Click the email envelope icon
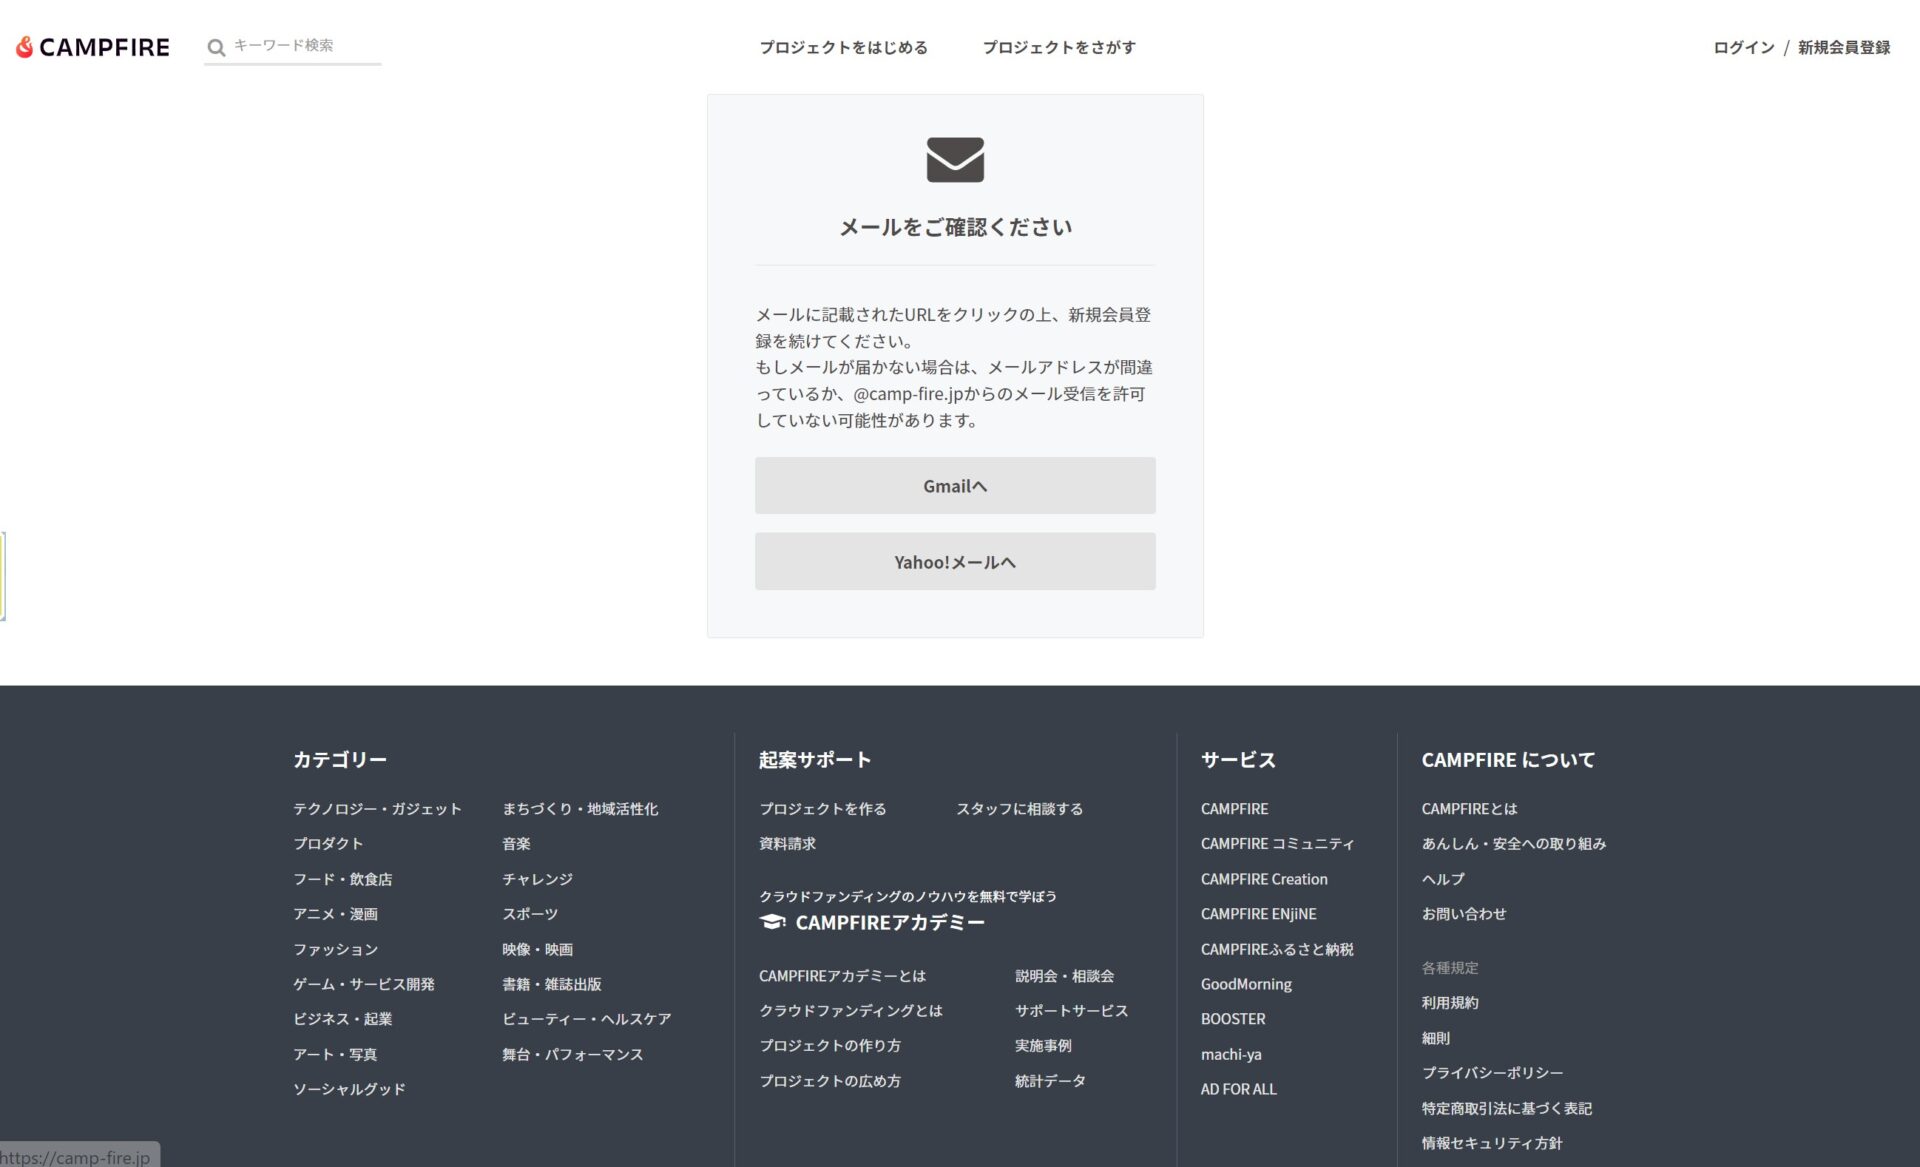 click(956, 159)
